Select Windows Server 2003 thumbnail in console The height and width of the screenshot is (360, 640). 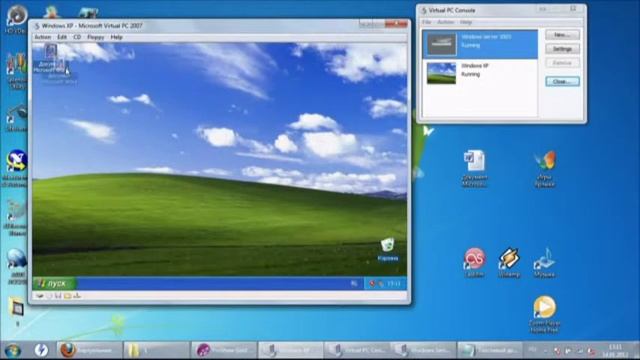pyautogui.click(x=441, y=44)
